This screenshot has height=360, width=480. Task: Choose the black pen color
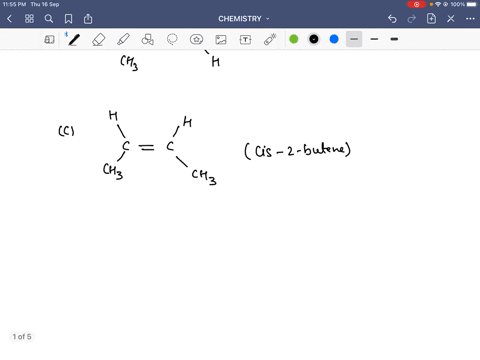tap(314, 39)
